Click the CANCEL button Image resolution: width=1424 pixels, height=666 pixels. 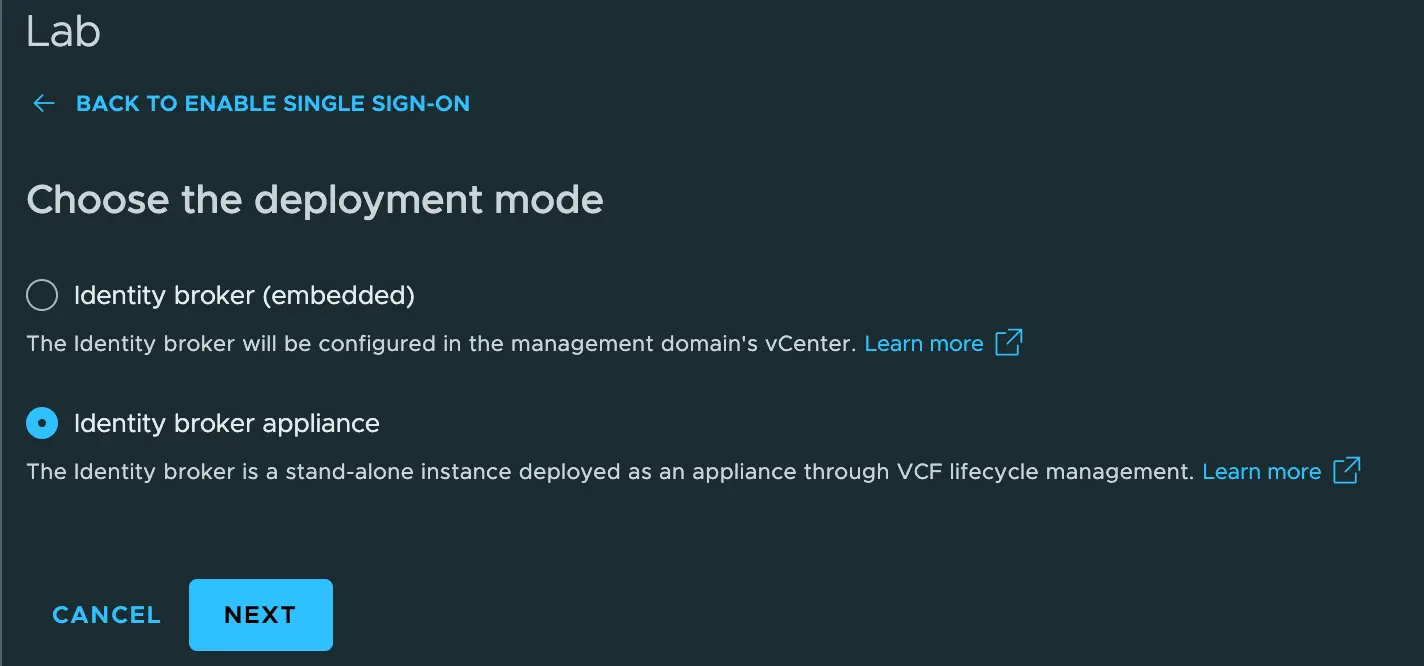click(x=106, y=615)
